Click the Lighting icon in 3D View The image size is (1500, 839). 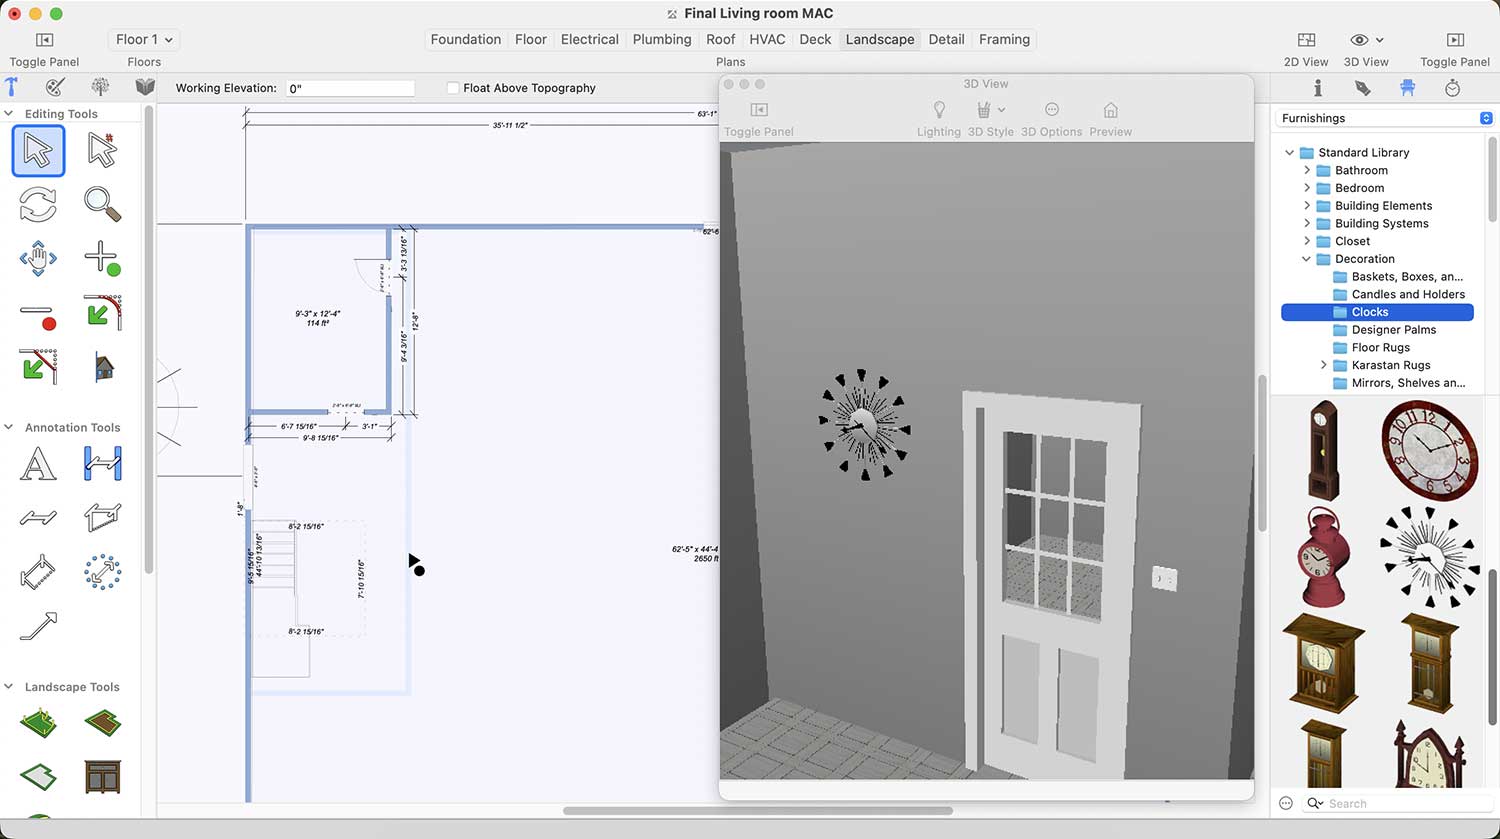[938, 111]
